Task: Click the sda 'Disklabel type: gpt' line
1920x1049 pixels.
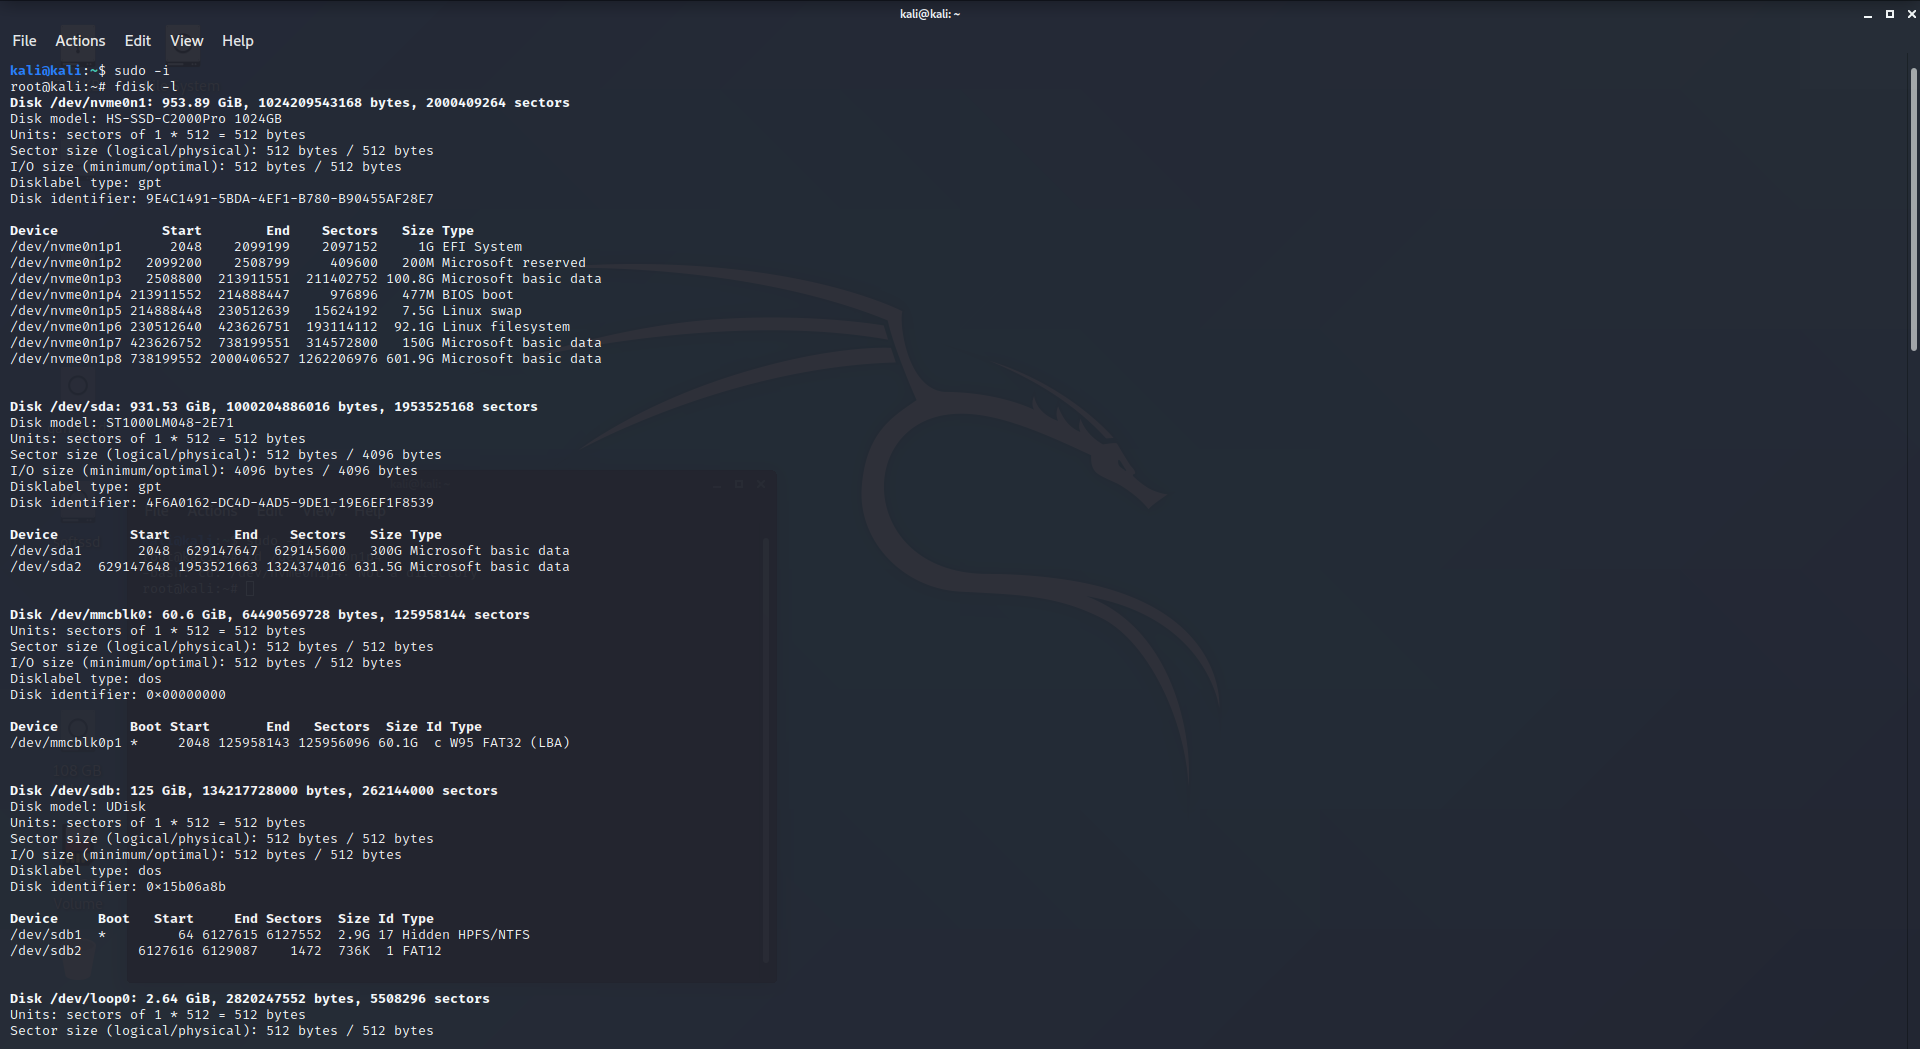Action: click(86, 487)
